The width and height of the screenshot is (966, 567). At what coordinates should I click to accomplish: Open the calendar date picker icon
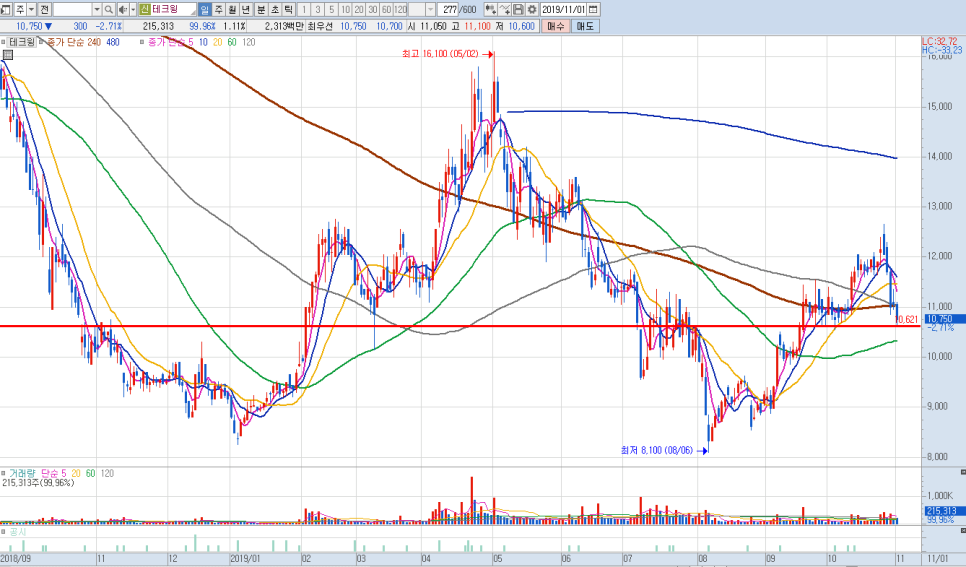tap(593, 9)
